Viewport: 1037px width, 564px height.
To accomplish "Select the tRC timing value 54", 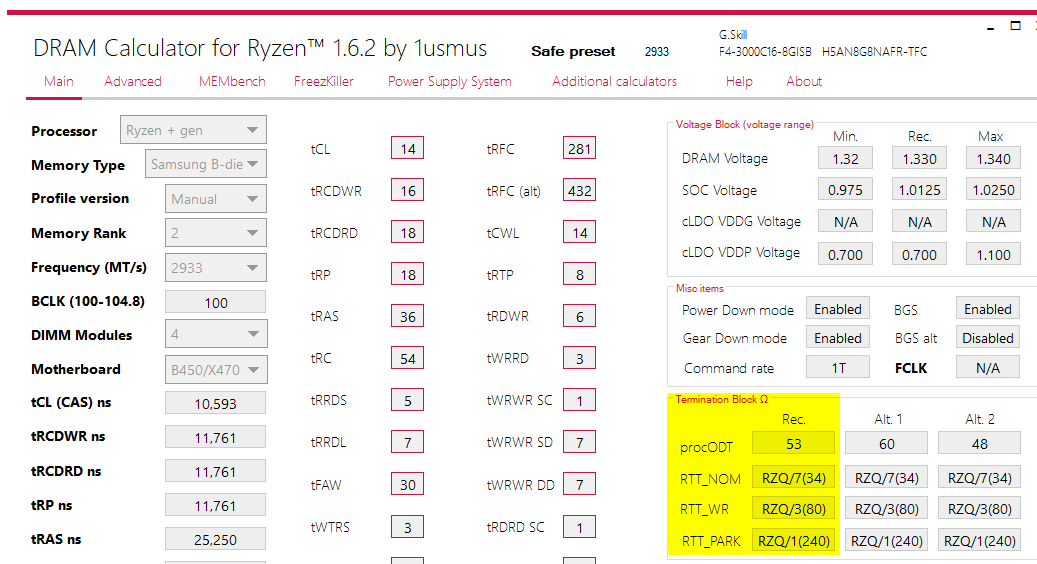I will pyautogui.click(x=407, y=358).
